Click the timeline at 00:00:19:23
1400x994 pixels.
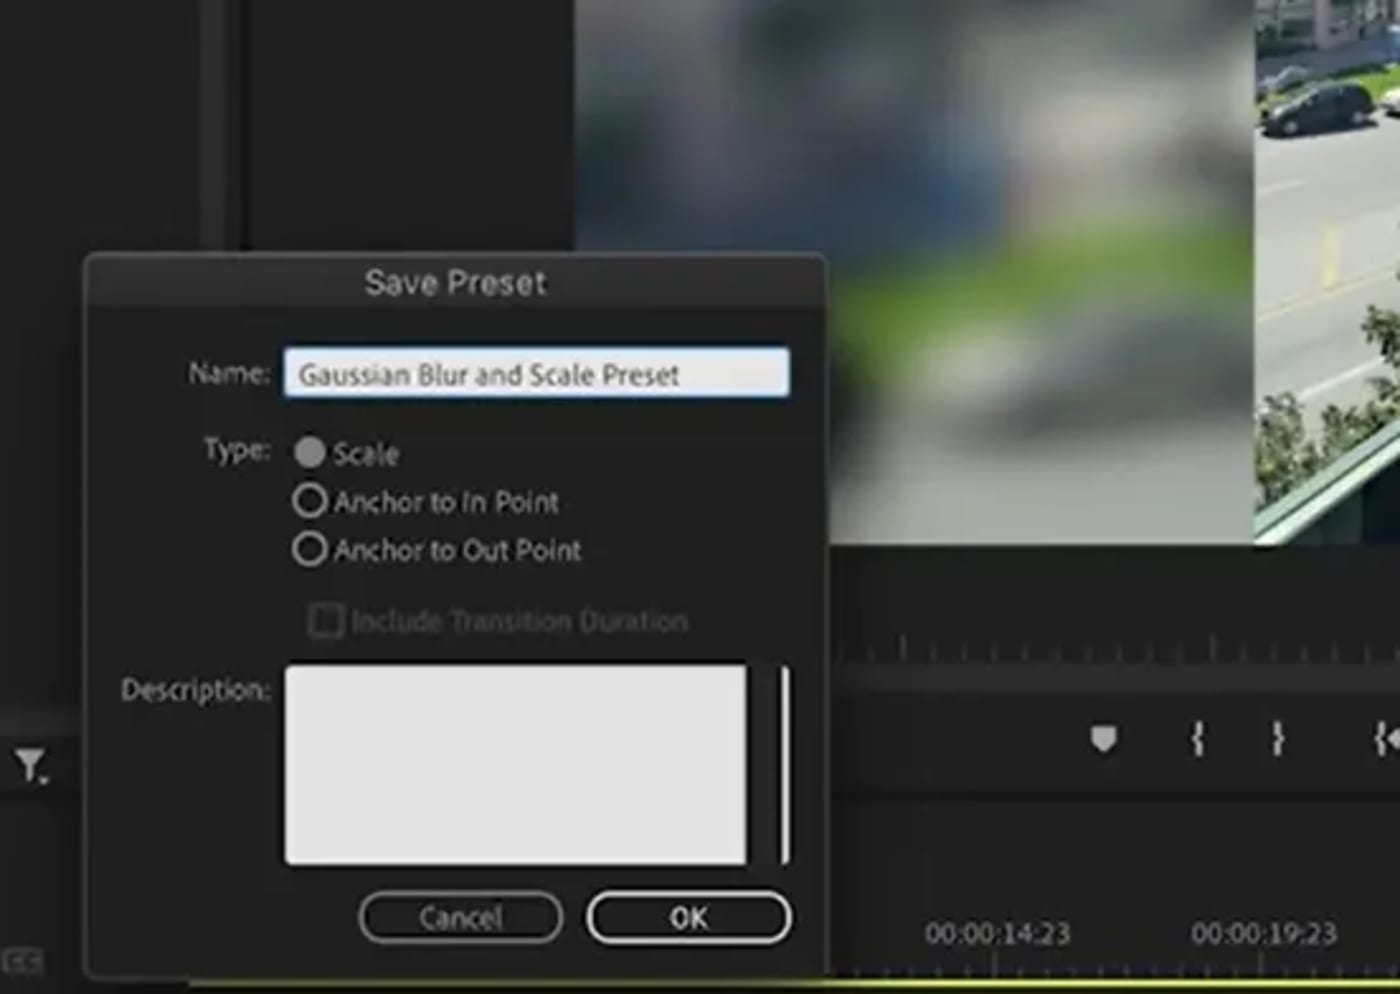pyautogui.click(x=1263, y=934)
